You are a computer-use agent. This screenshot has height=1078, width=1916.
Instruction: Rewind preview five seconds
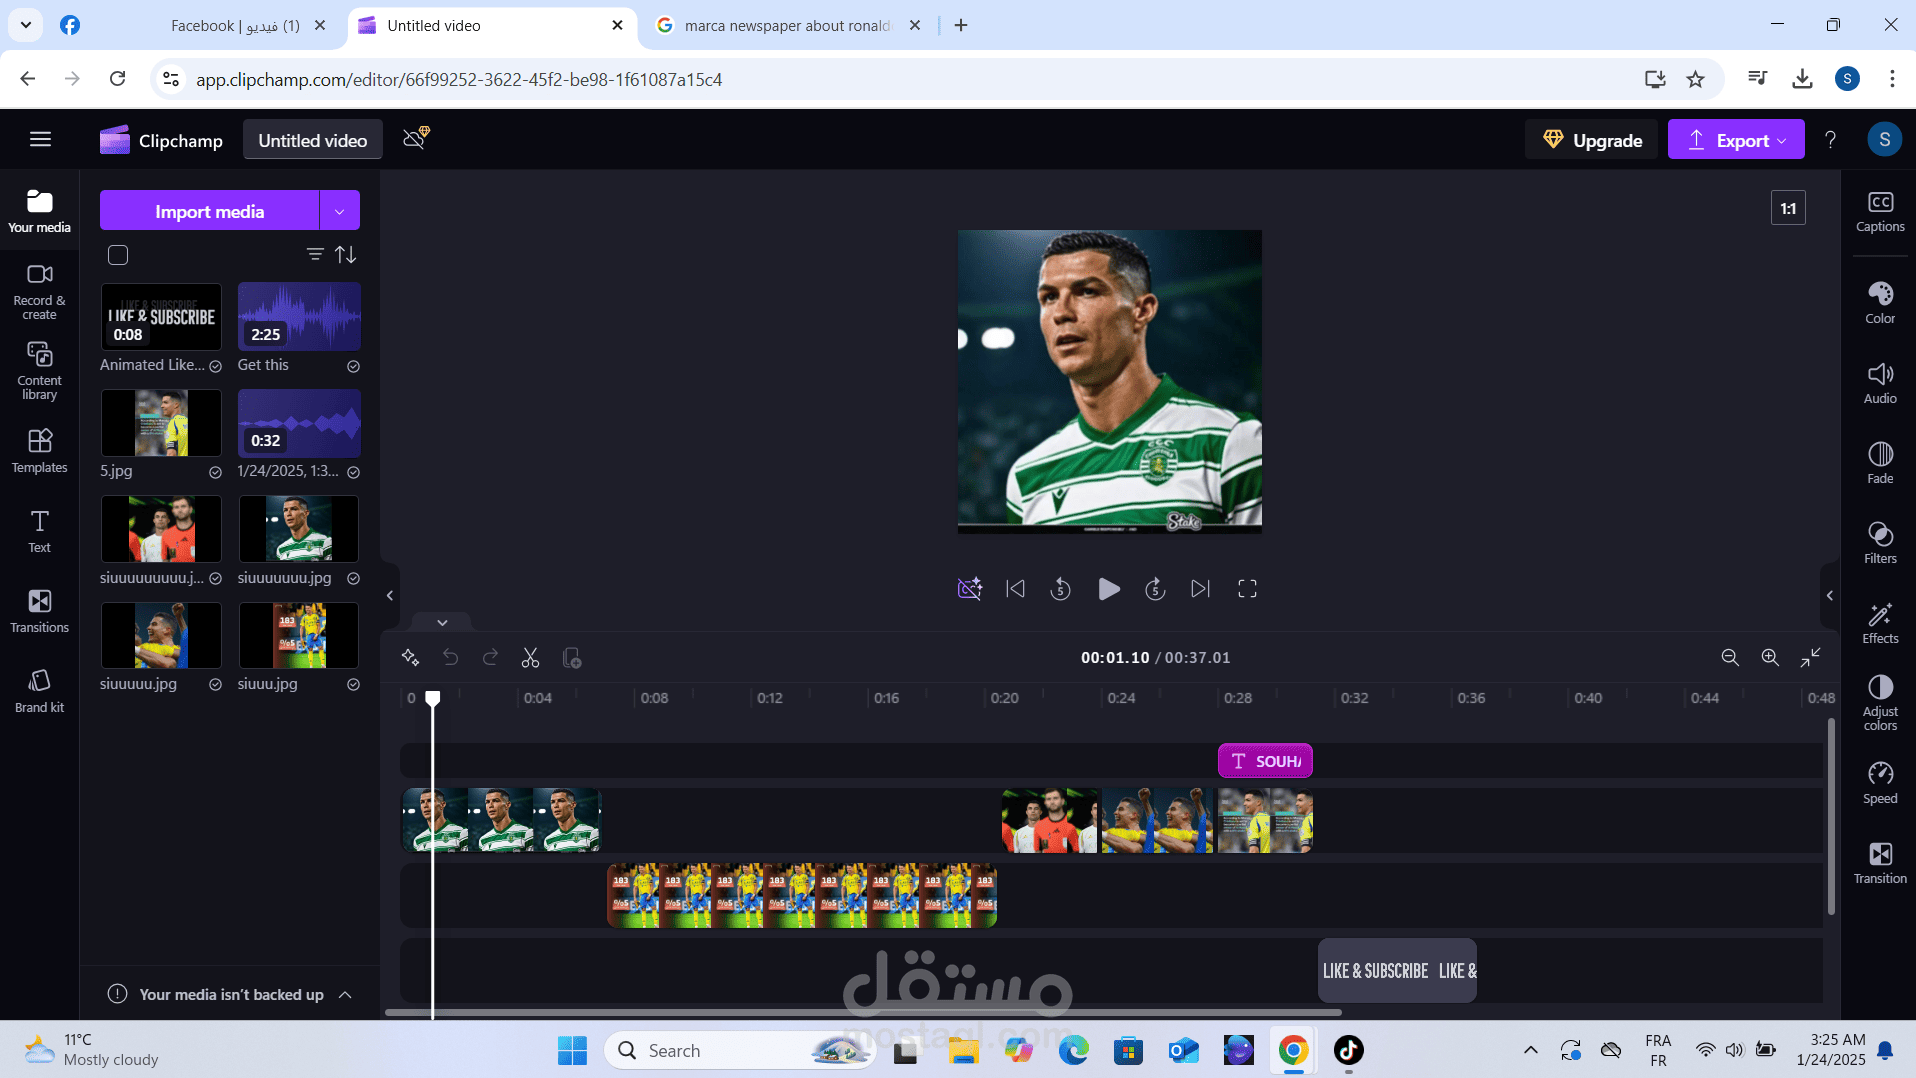click(1061, 589)
